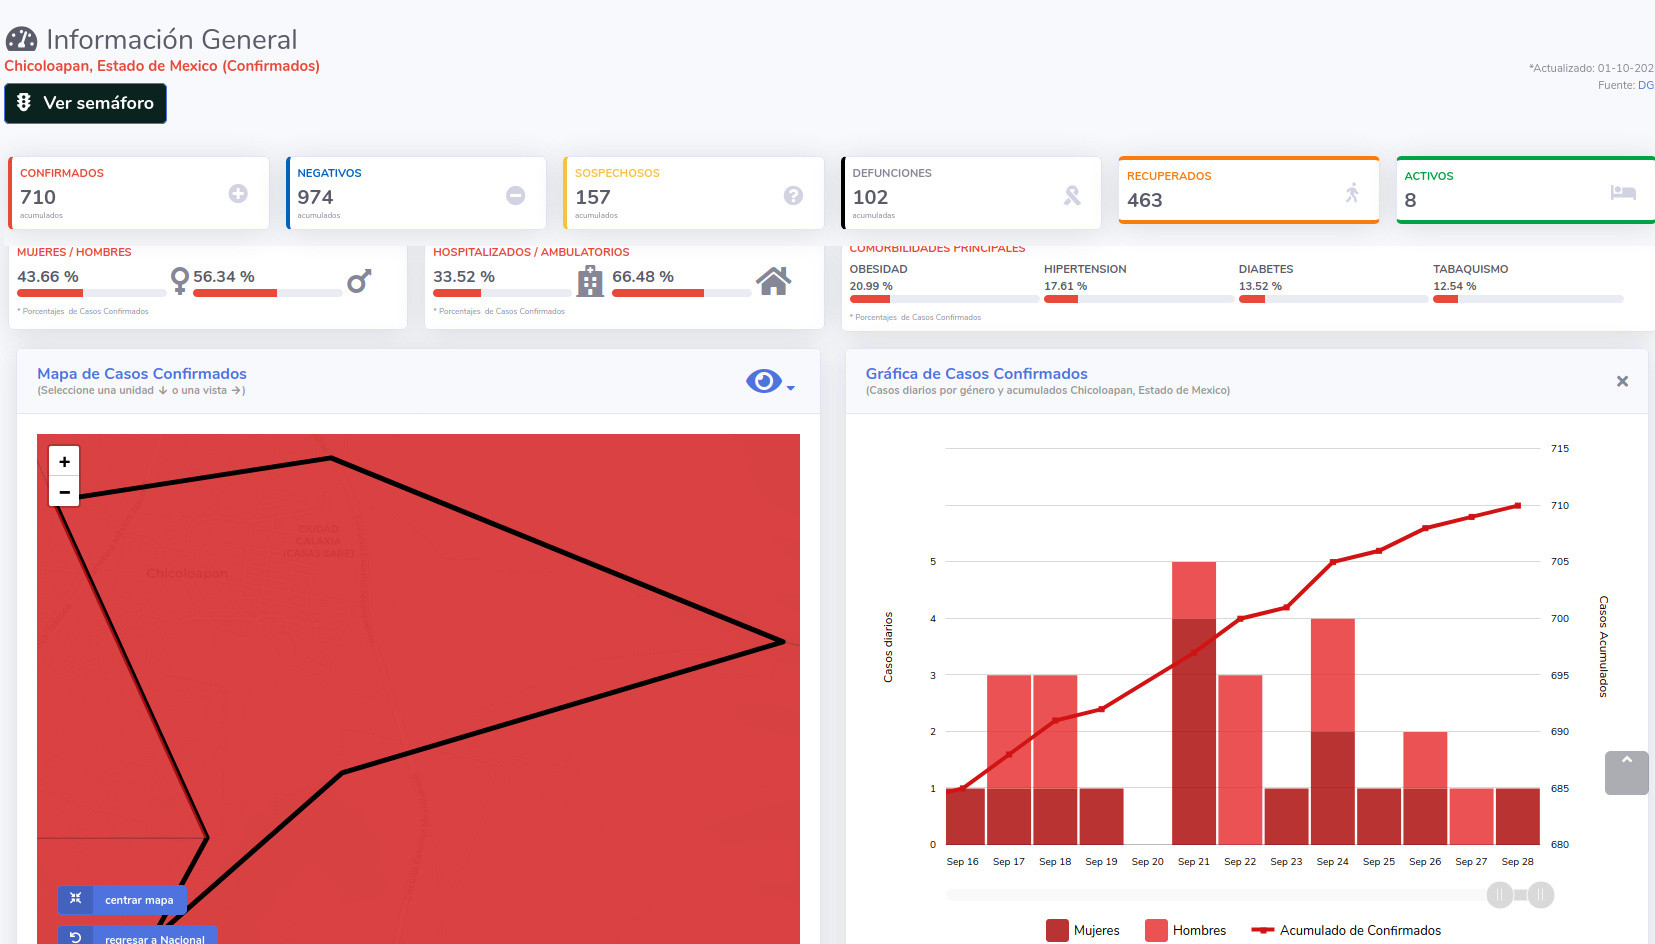This screenshot has height=944, width=1655.
Task: Click the scroll-to-top arrow button
Action: point(1626,773)
